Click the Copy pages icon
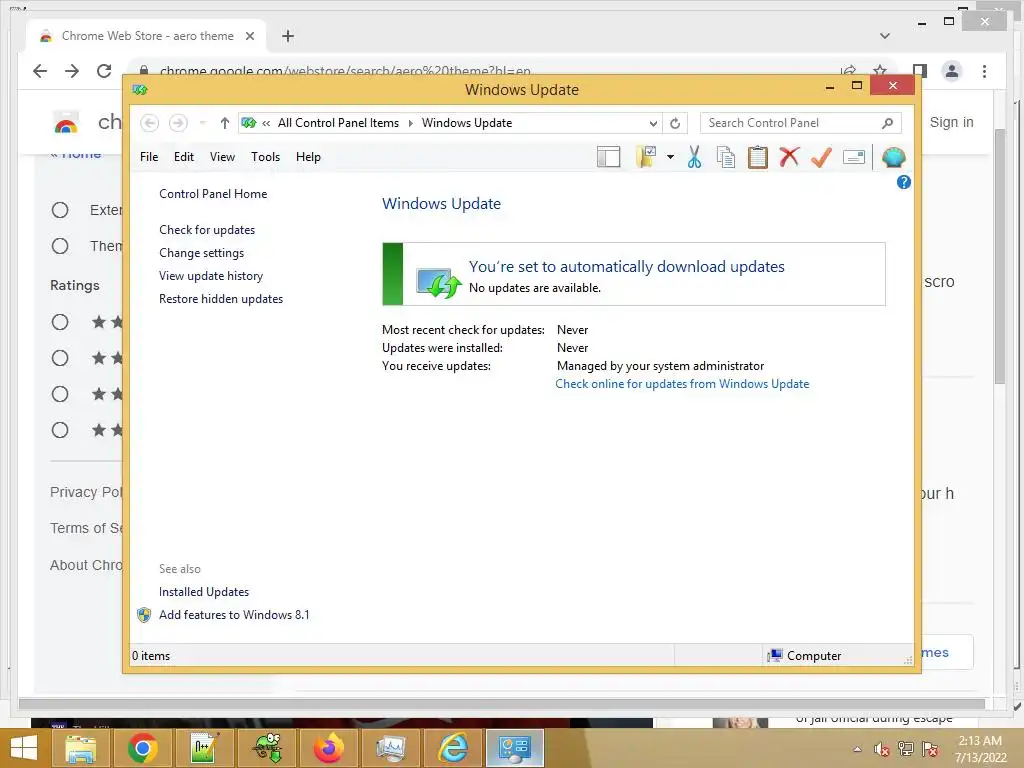Viewport: 1024px width, 768px height. click(726, 157)
